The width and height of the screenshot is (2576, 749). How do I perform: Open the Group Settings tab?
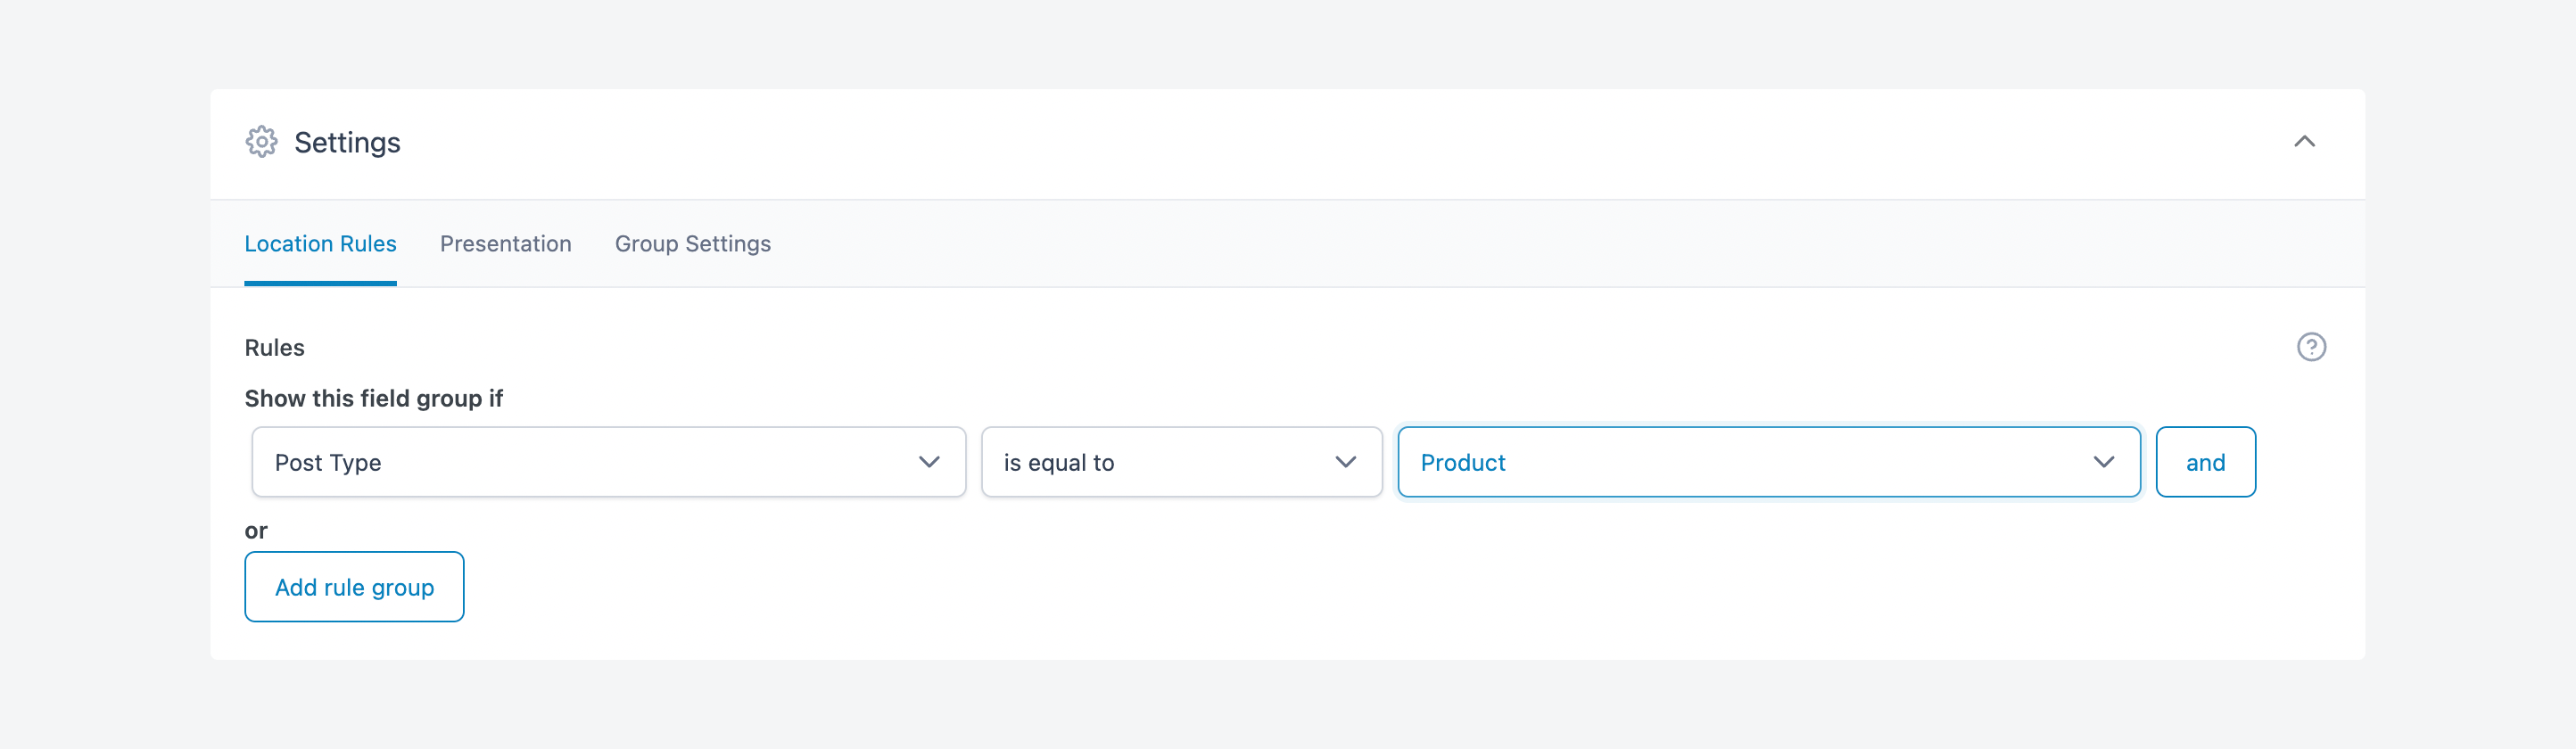692,244
